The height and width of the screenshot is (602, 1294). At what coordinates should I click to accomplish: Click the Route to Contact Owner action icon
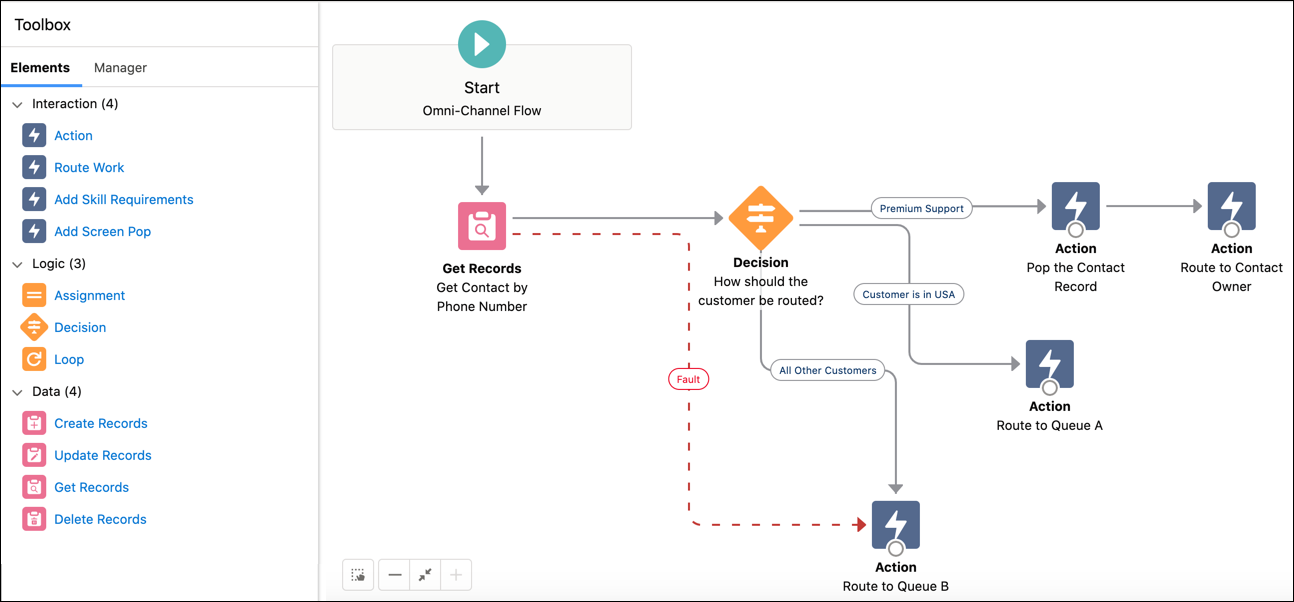click(1231, 207)
